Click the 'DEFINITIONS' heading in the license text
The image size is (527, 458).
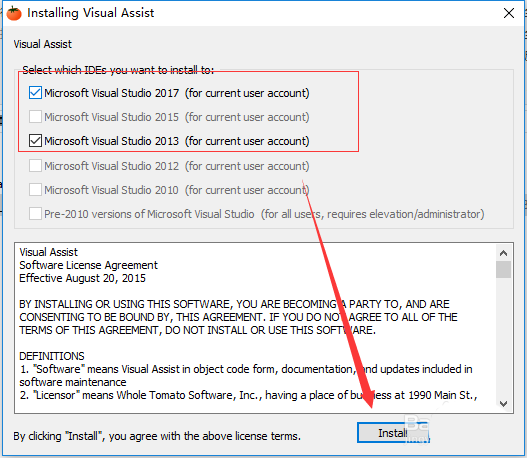click(x=52, y=356)
